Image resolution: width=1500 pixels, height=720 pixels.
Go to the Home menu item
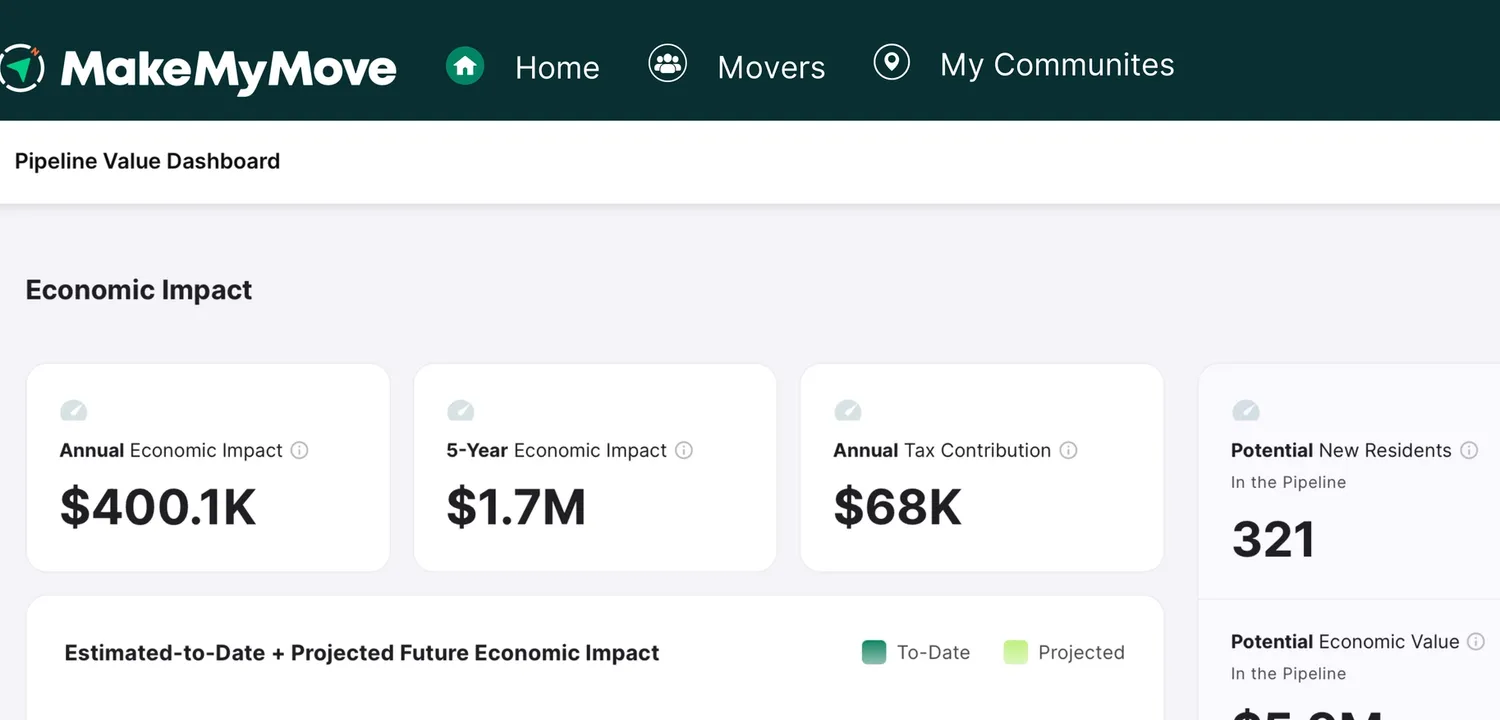tap(557, 68)
